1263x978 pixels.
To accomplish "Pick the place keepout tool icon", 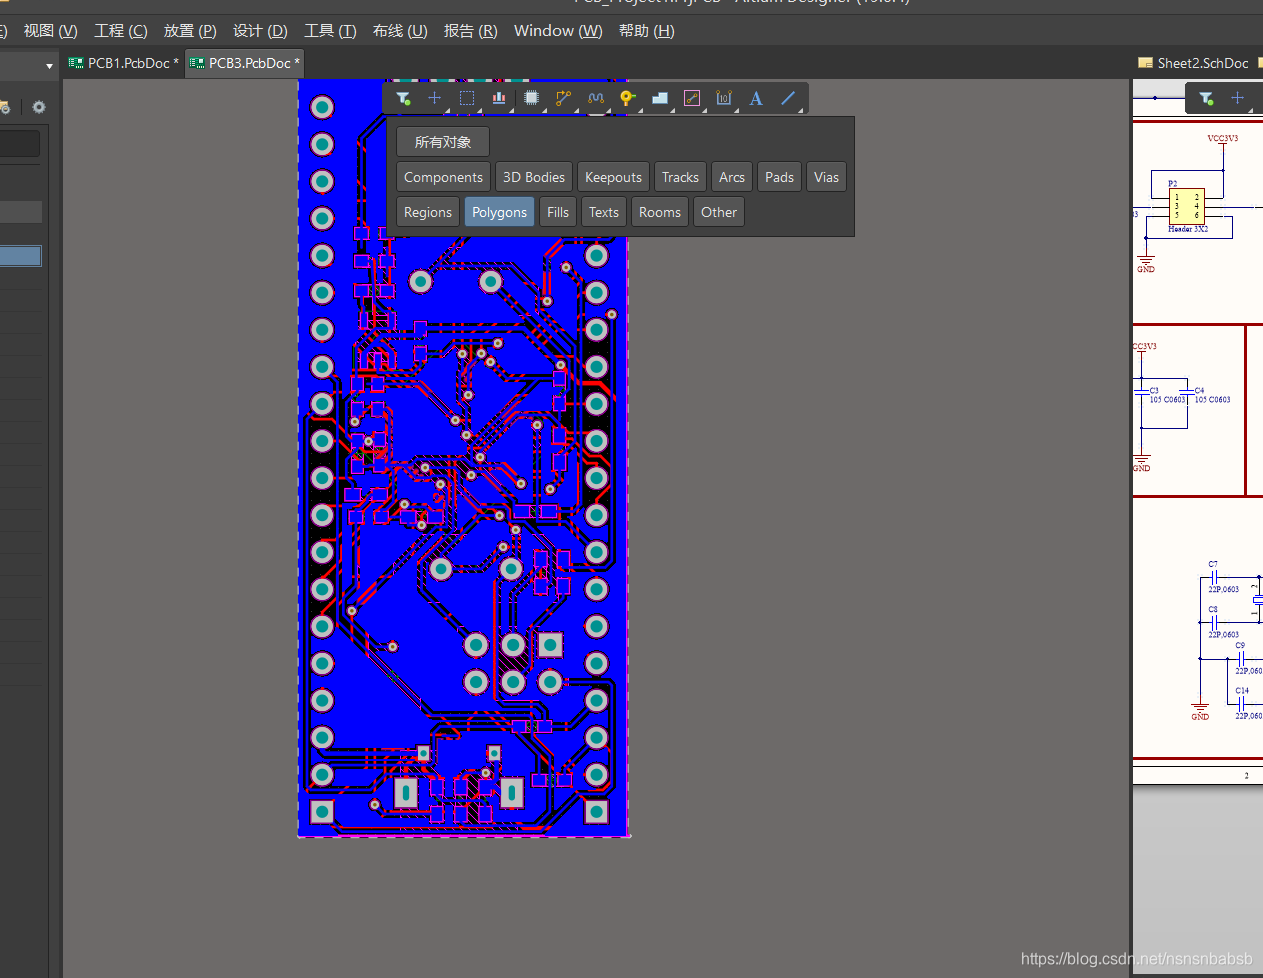I will tap(692, 98).
